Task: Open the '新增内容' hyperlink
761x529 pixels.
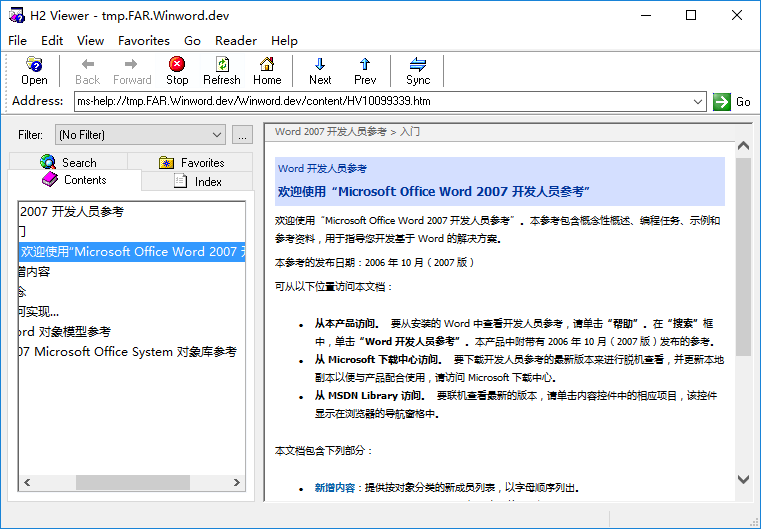Action: point(335,487)
